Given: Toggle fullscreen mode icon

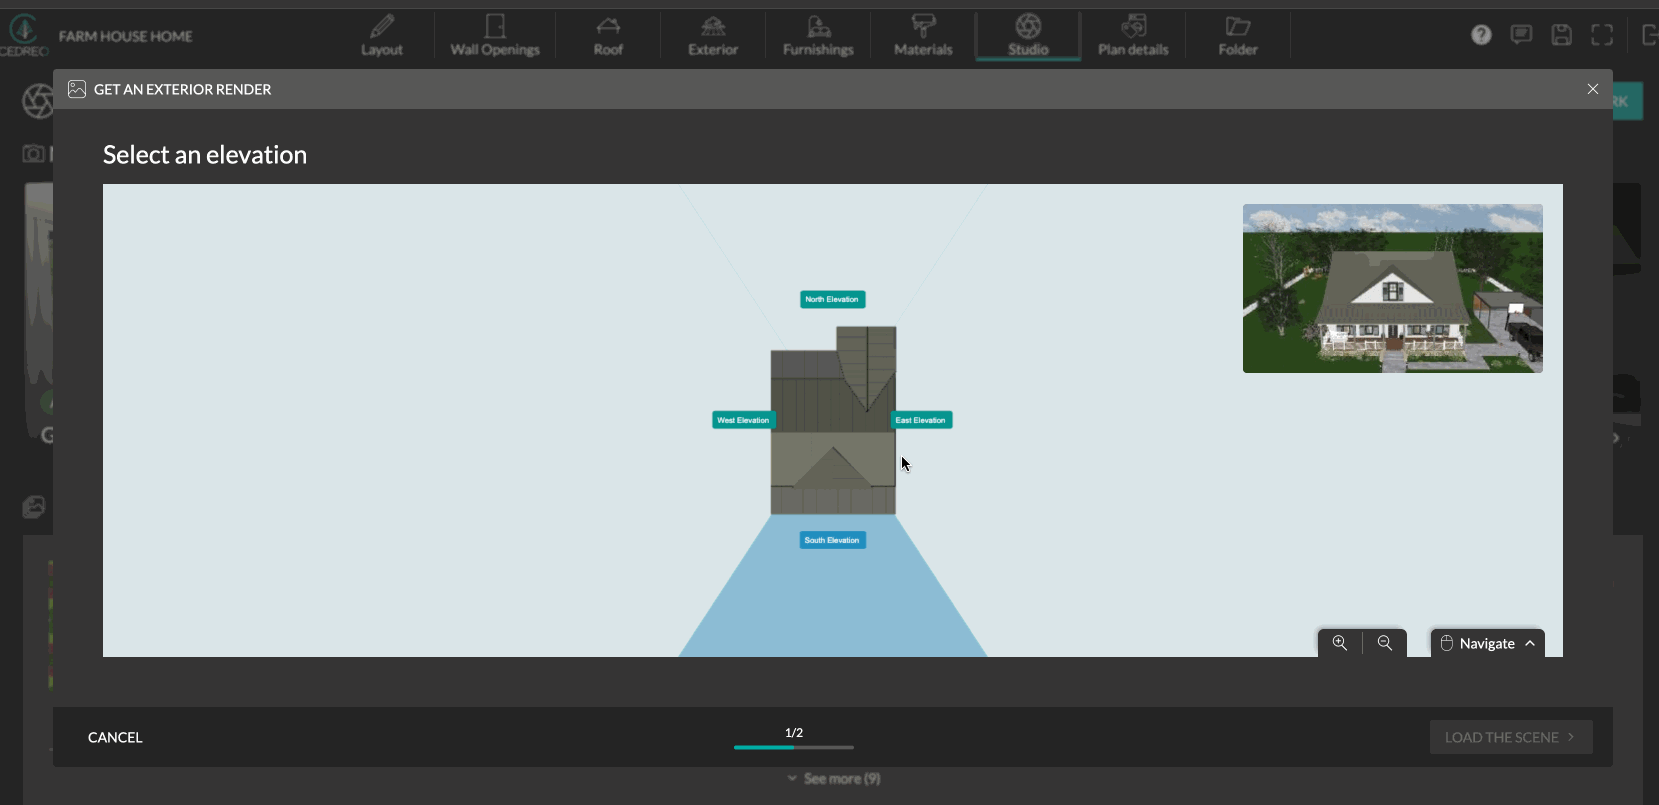Looking at the screenshot, I should [x=1602, y=35].
